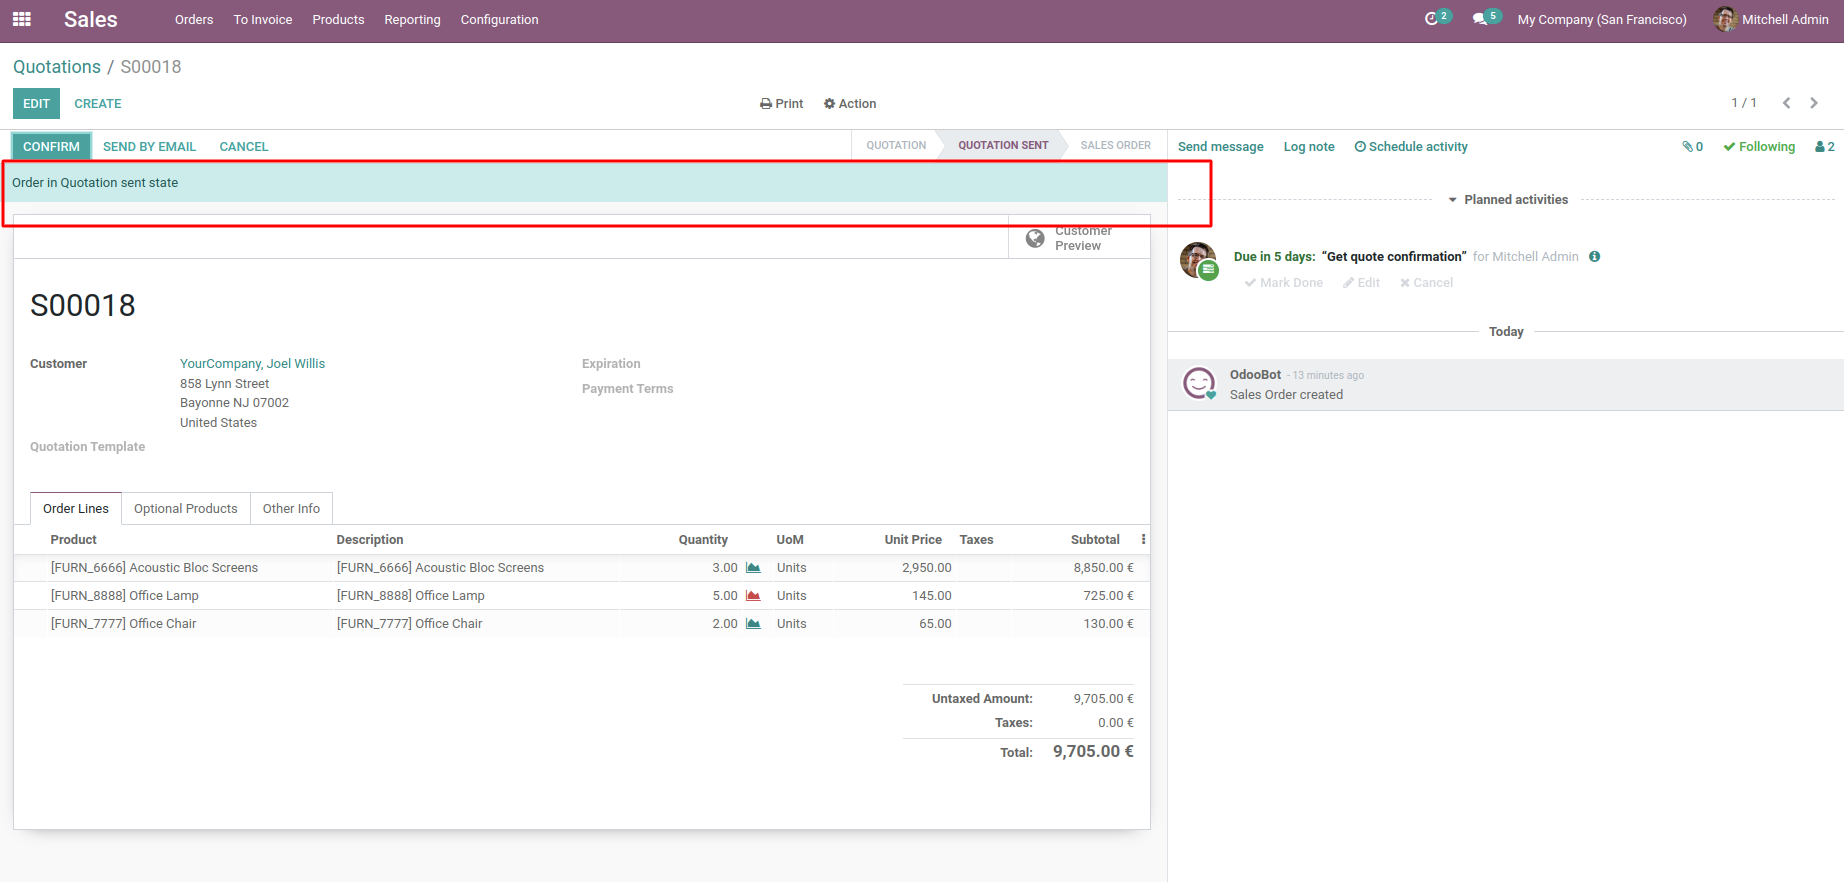Open the Print dropdown menu
The height and width of the screenshot is (882, 1844).
click(781, 104)
